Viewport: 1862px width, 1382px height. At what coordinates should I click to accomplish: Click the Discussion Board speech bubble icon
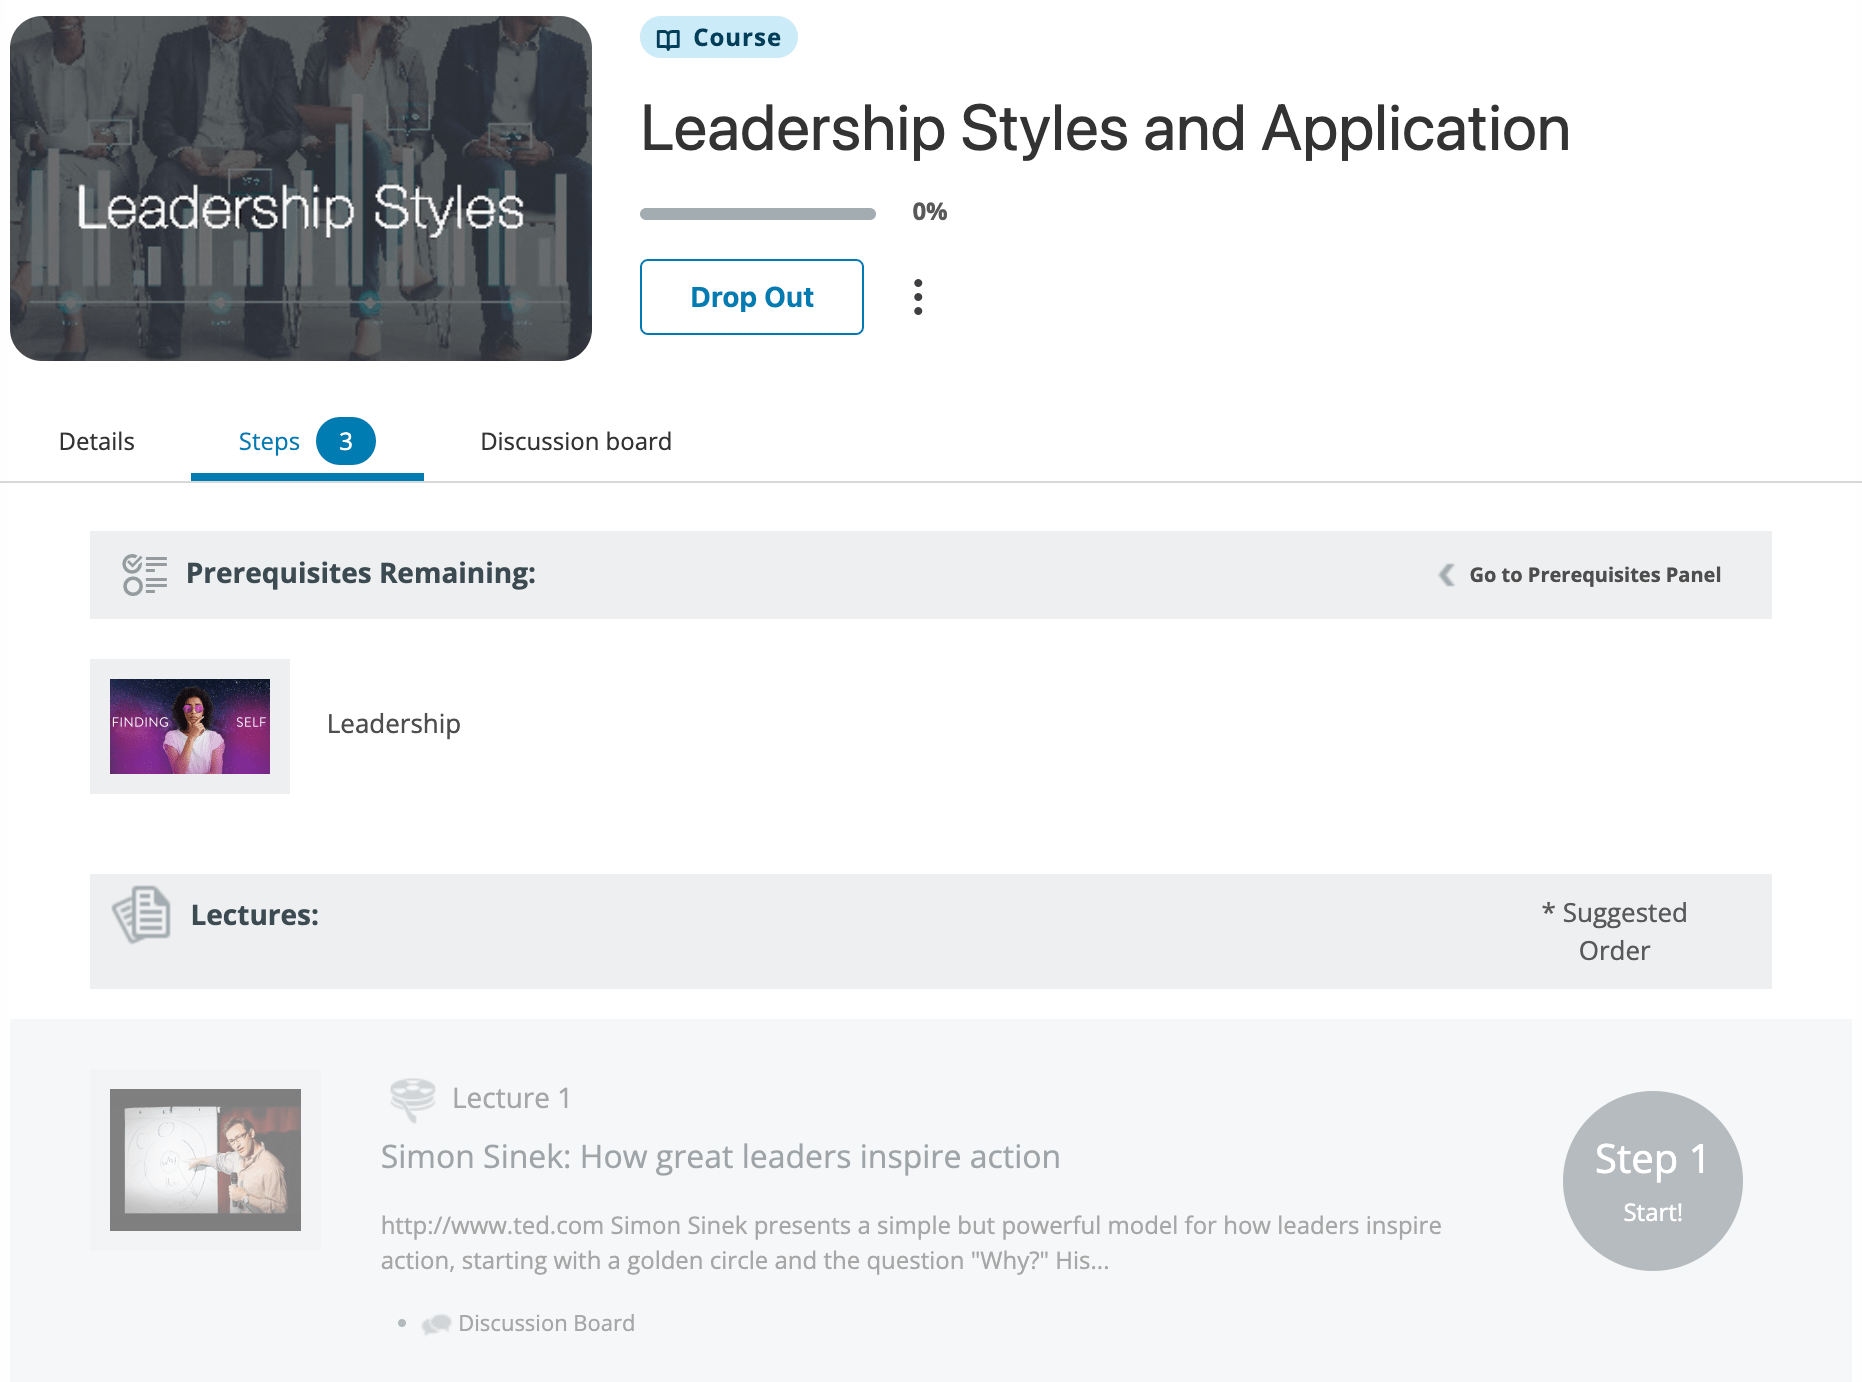click(x=436, y=1324)
